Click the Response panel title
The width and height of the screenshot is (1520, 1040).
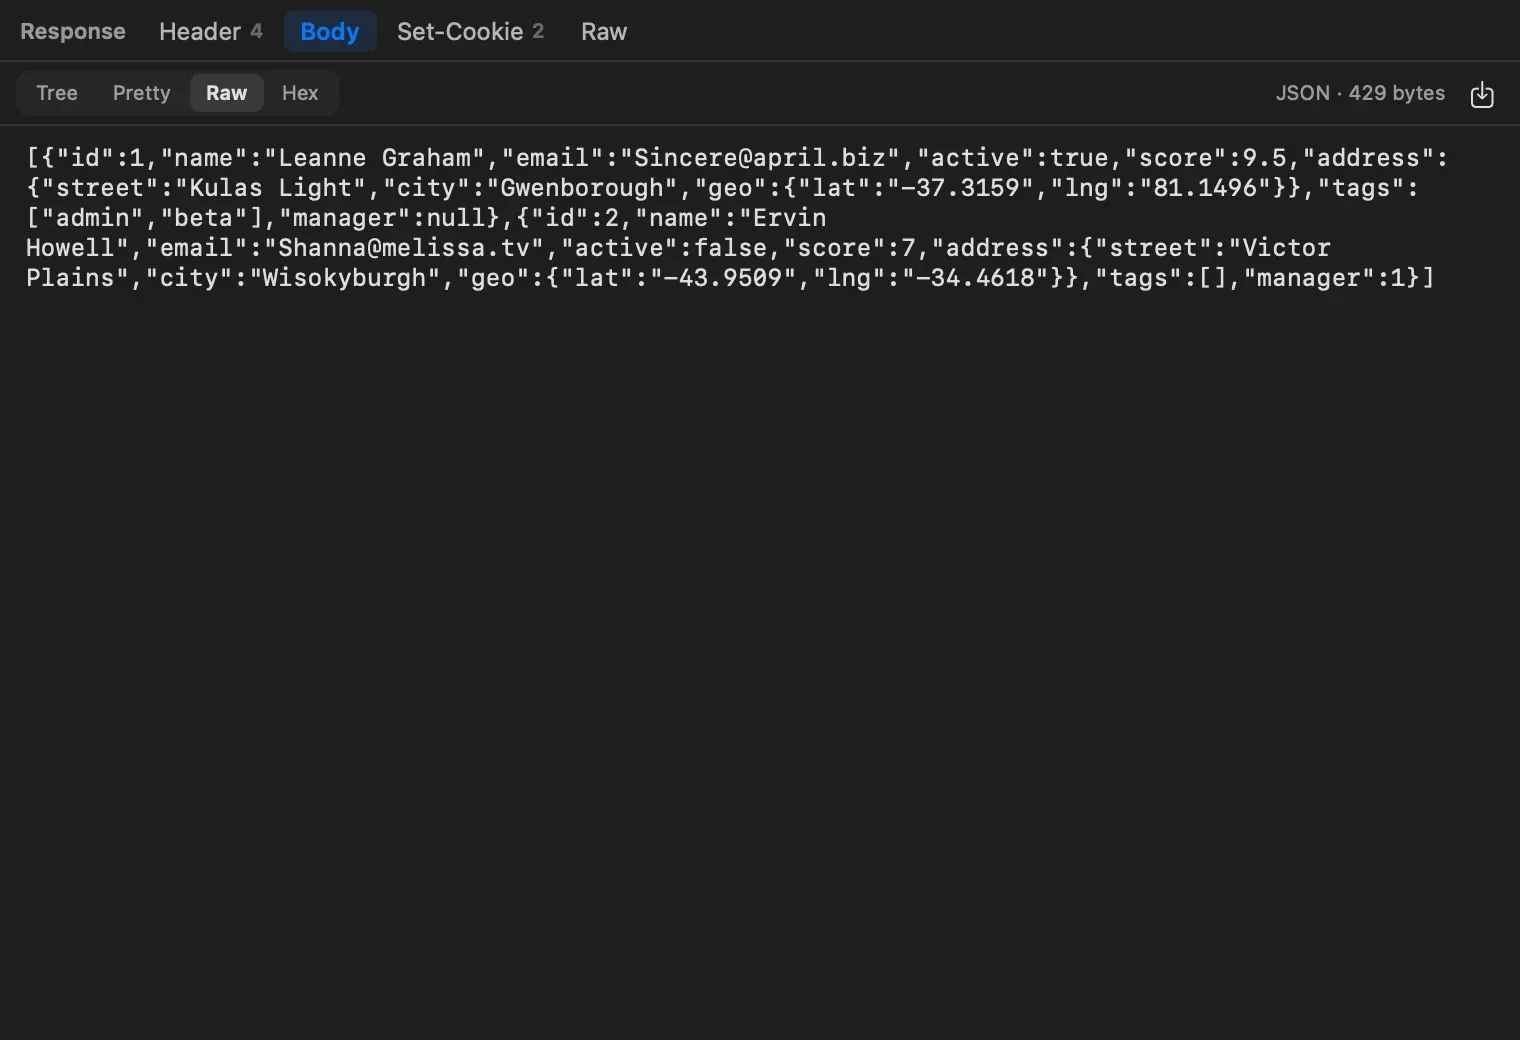[x=73, y=32]
